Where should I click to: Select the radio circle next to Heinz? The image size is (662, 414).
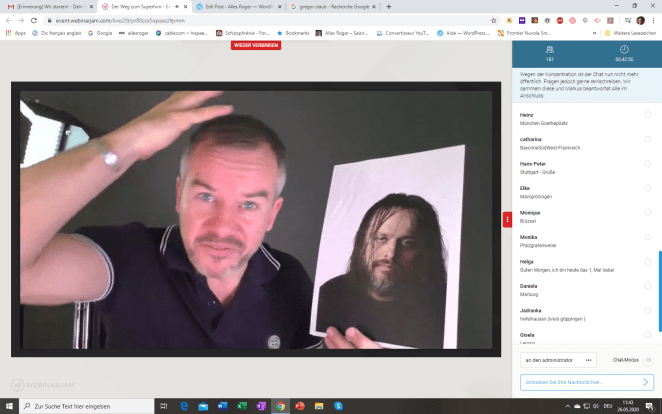coord(647,115)
